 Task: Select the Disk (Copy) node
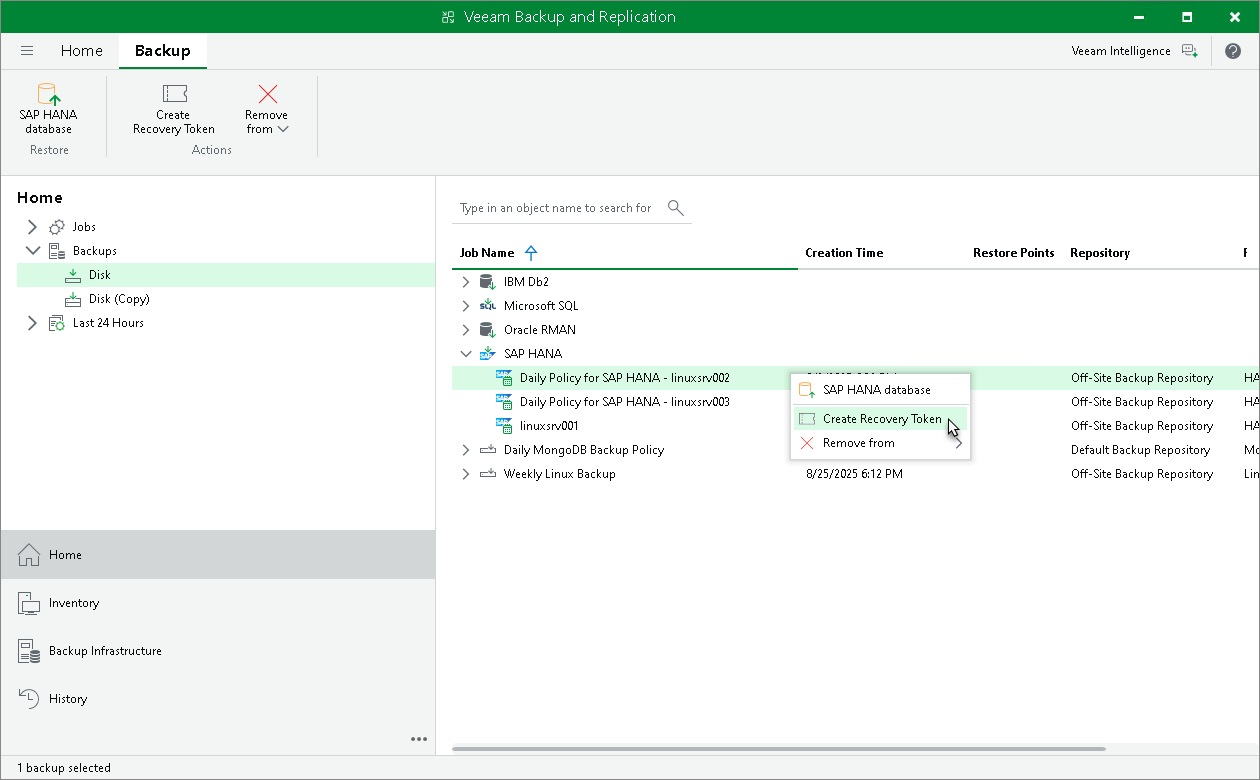tap(119, 299)
